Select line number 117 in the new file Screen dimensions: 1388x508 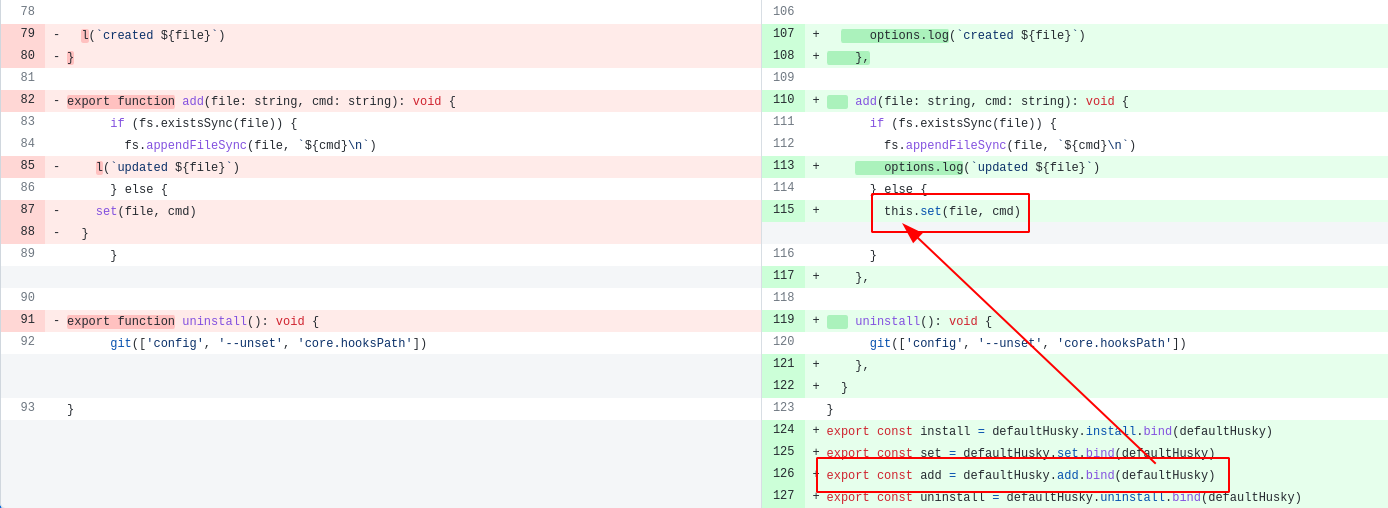[x=783, y=277]
